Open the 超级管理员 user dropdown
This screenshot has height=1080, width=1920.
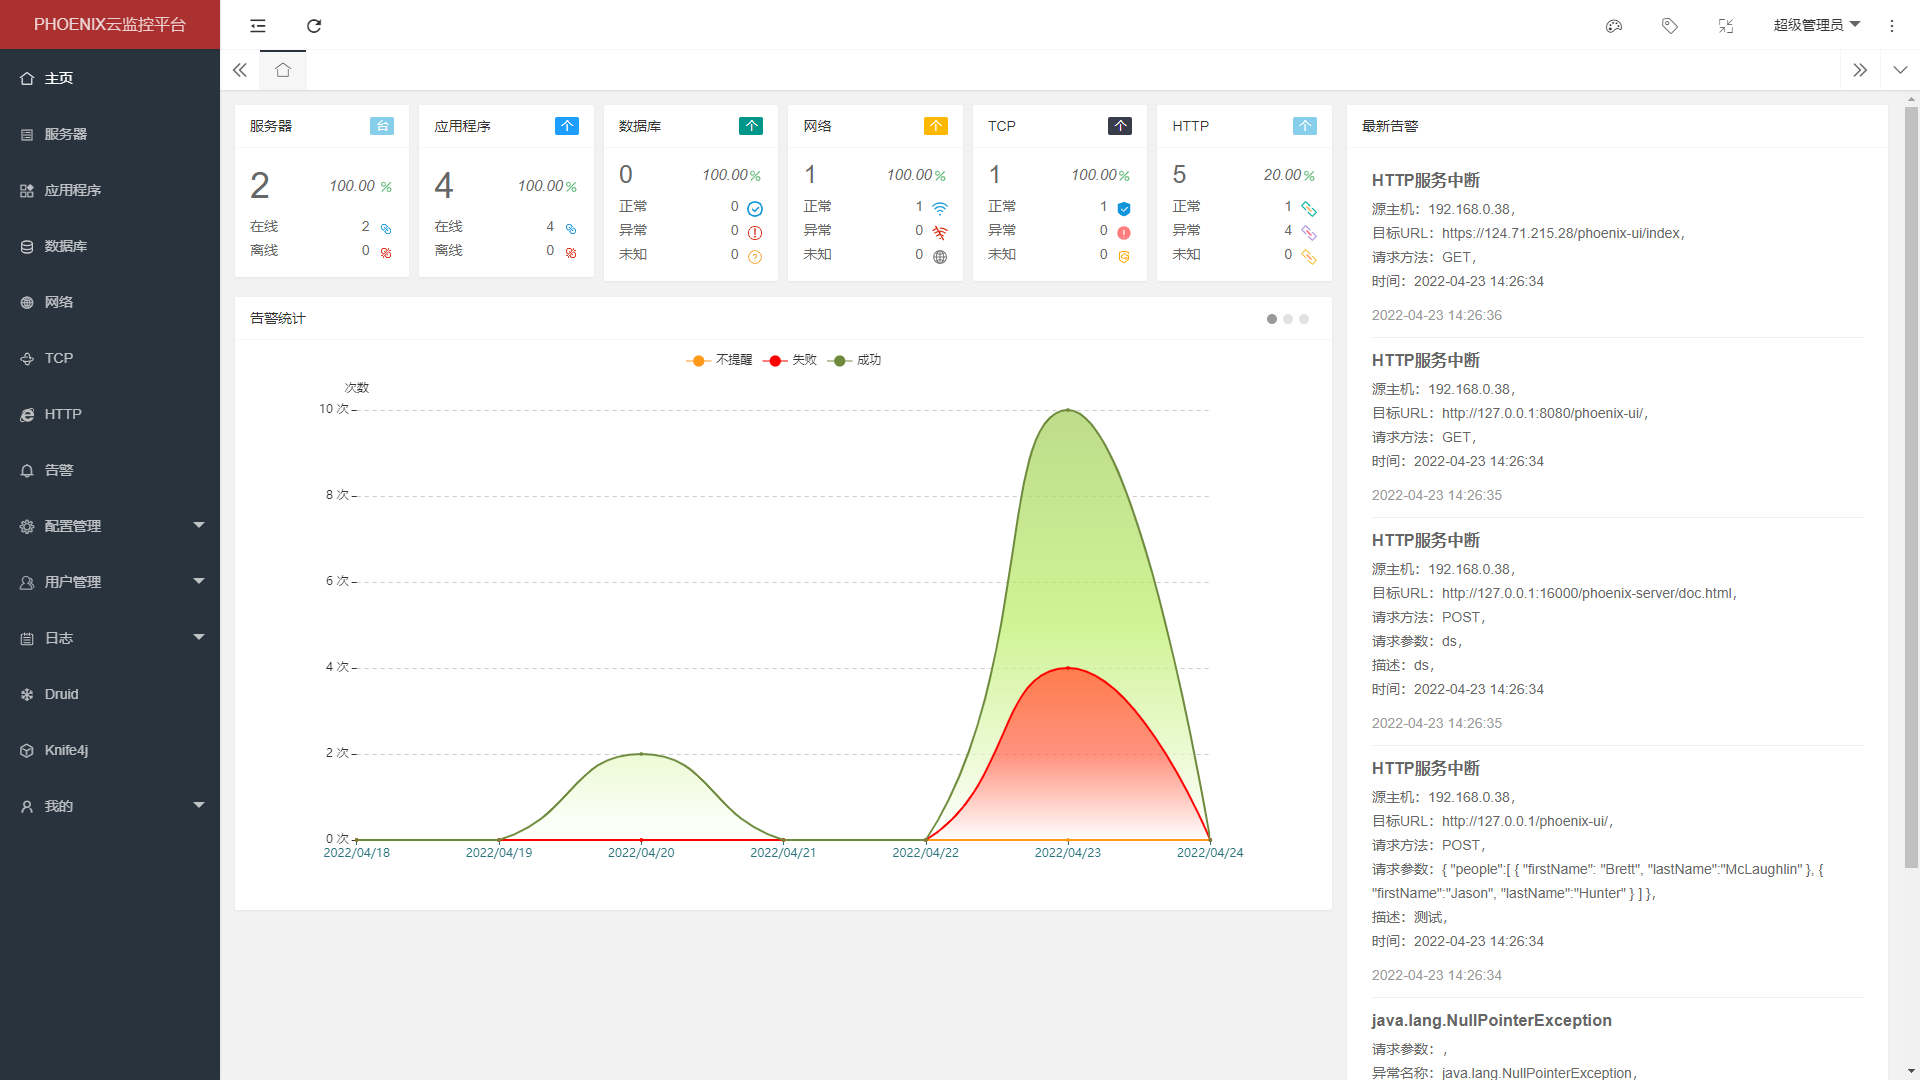pyautogui.click(x=1816, y=25)
